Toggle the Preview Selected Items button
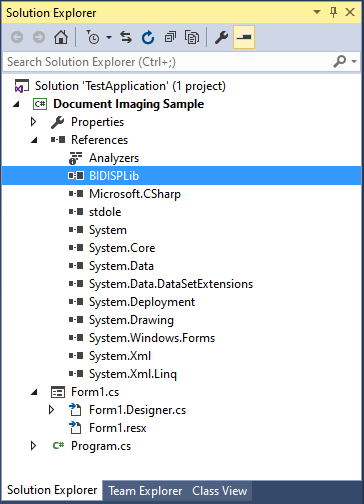 point(244,37)
